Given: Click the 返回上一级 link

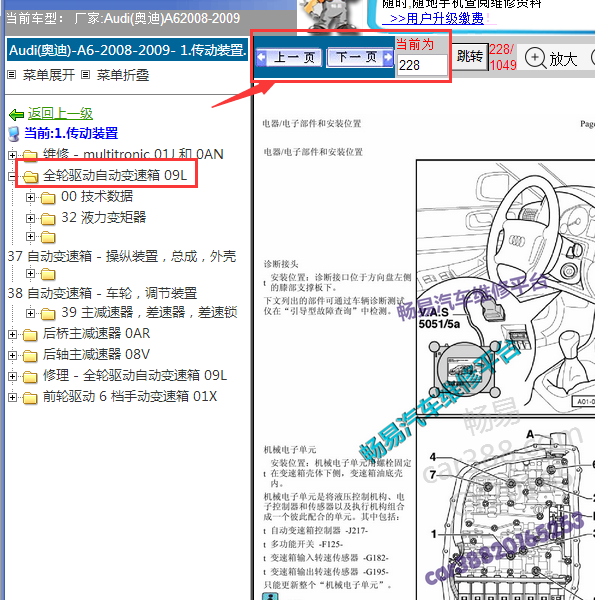Looking at the screenshot, I should pos(60,114).
